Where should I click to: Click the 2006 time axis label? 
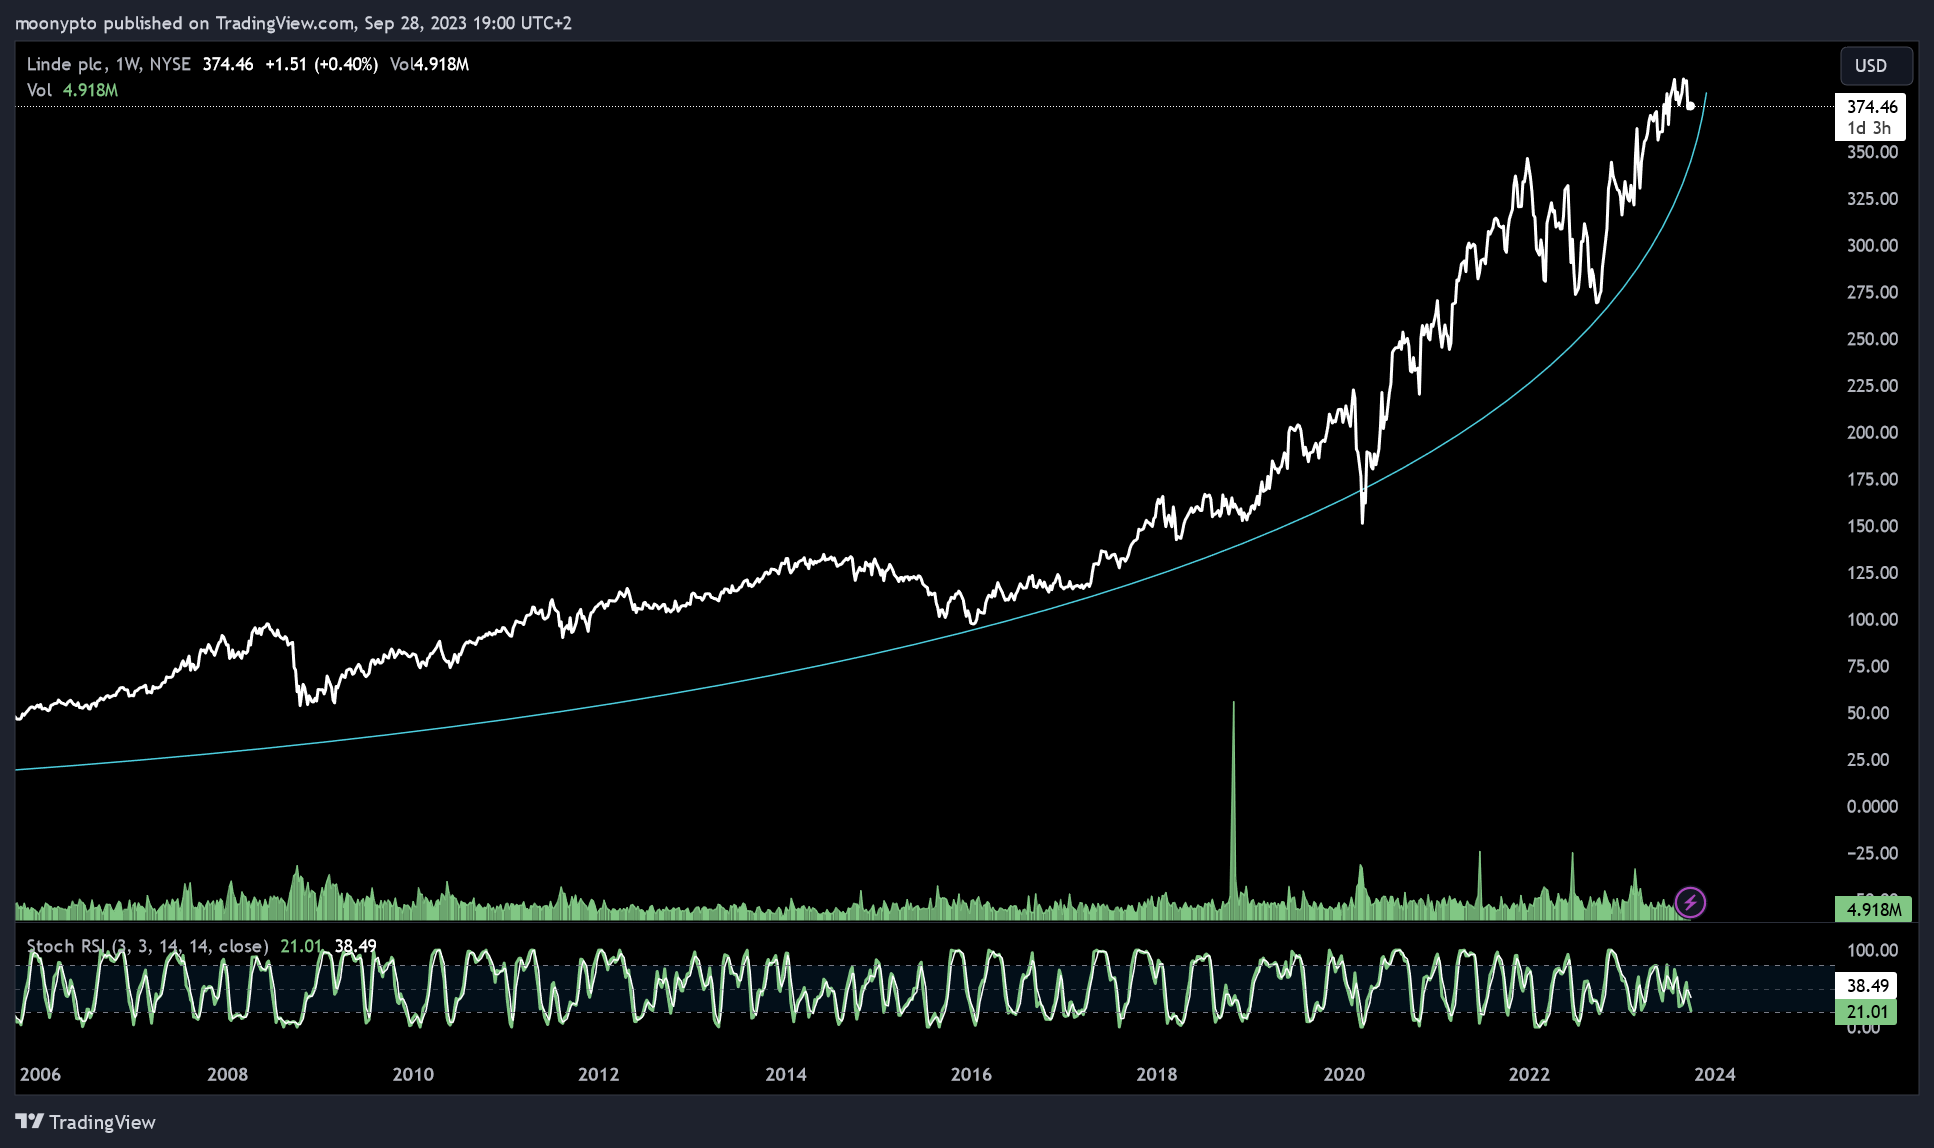40,1075
